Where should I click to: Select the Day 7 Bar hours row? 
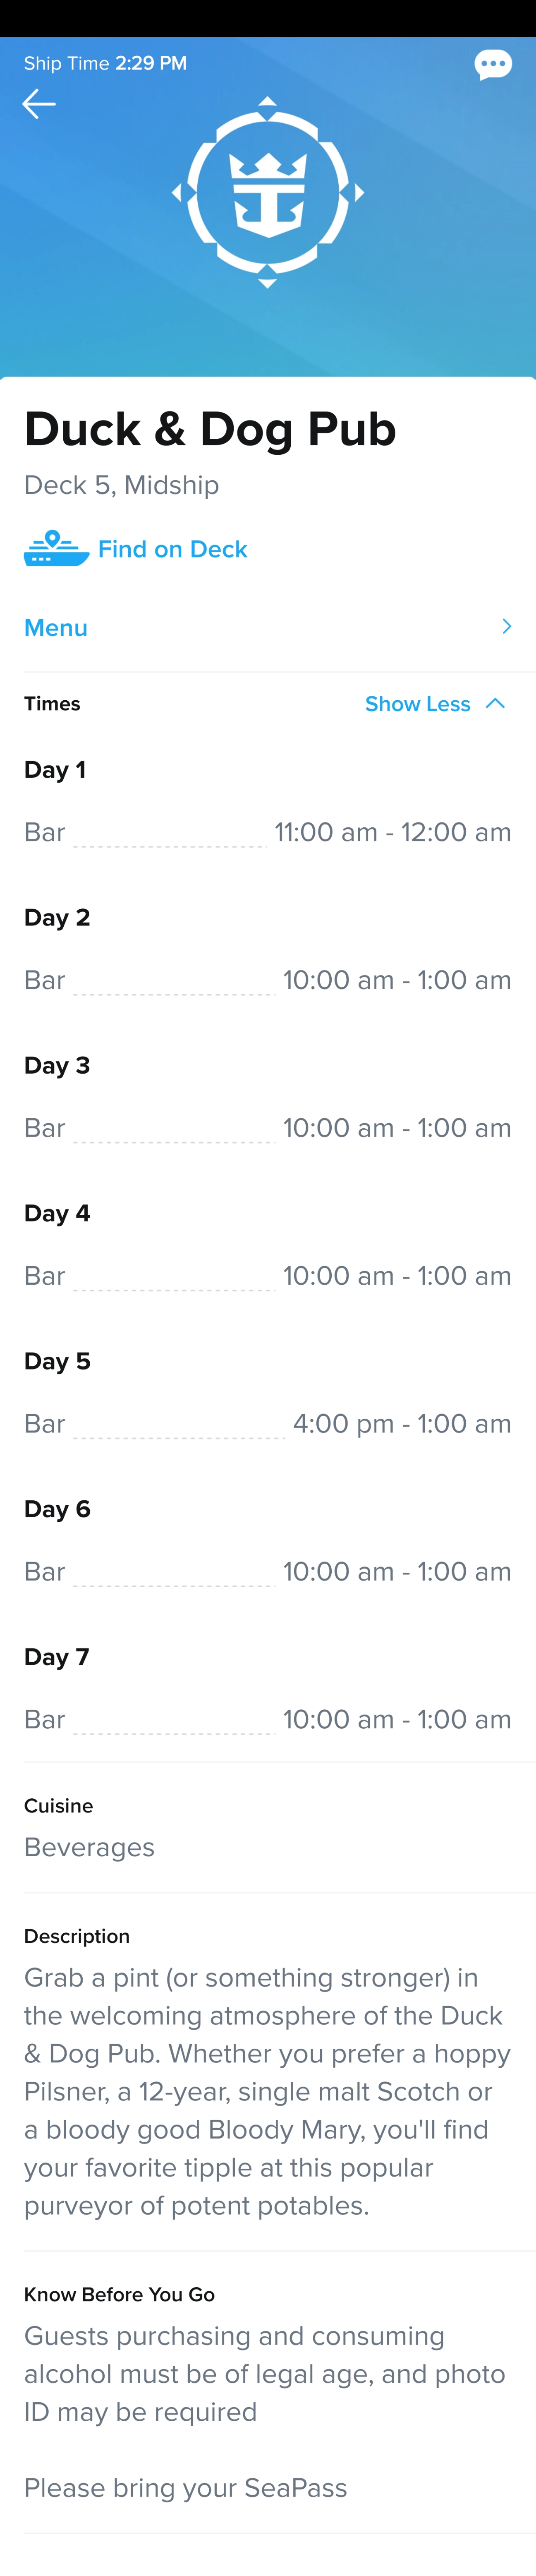tap(268, 1720)
